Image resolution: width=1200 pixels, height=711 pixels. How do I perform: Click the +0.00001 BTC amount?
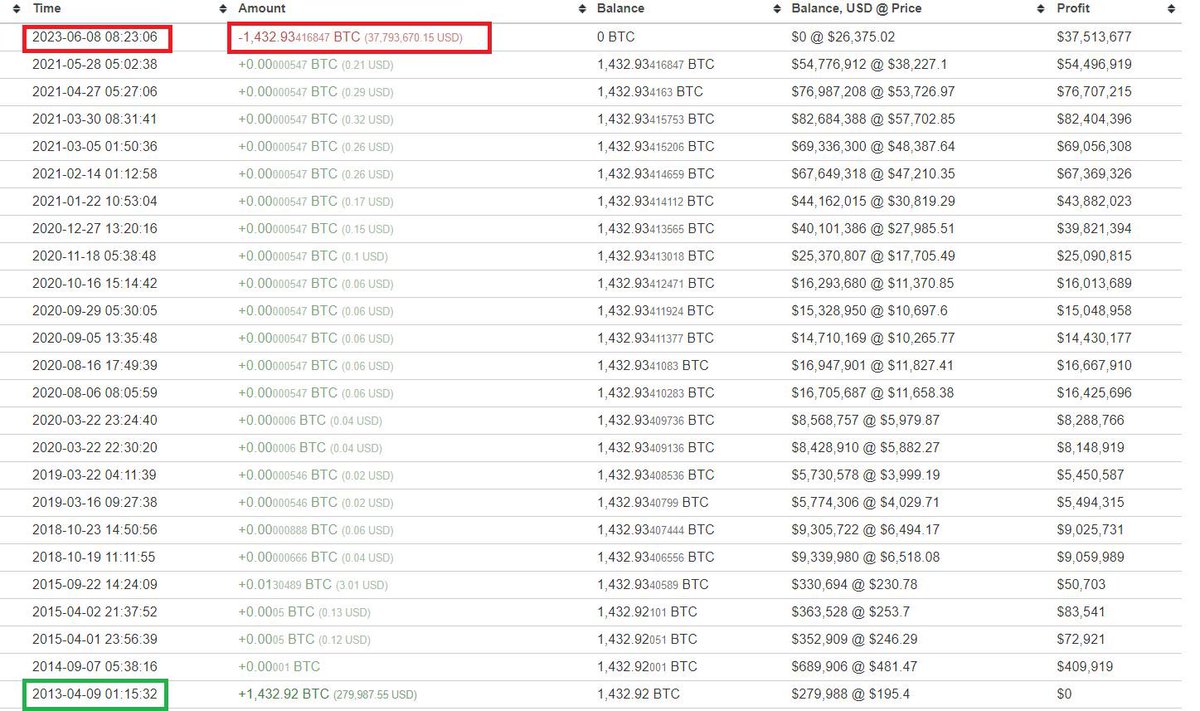coord(279,666)
